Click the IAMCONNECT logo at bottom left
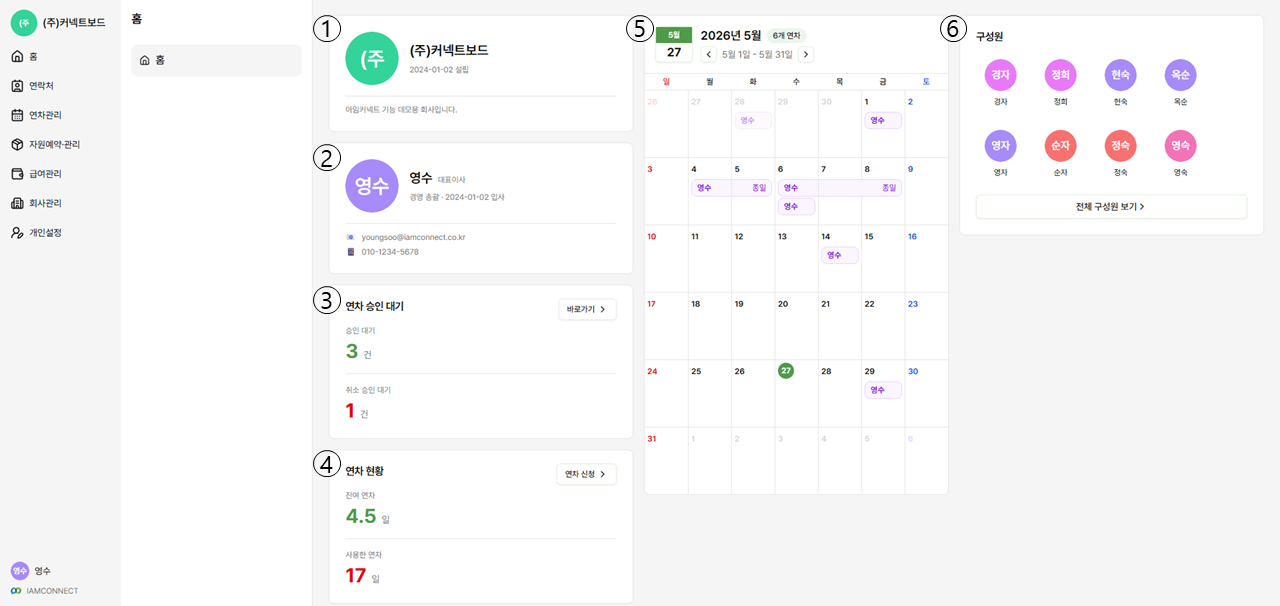This screenshot has height=606, width=1280. click(x=45, y=591)
